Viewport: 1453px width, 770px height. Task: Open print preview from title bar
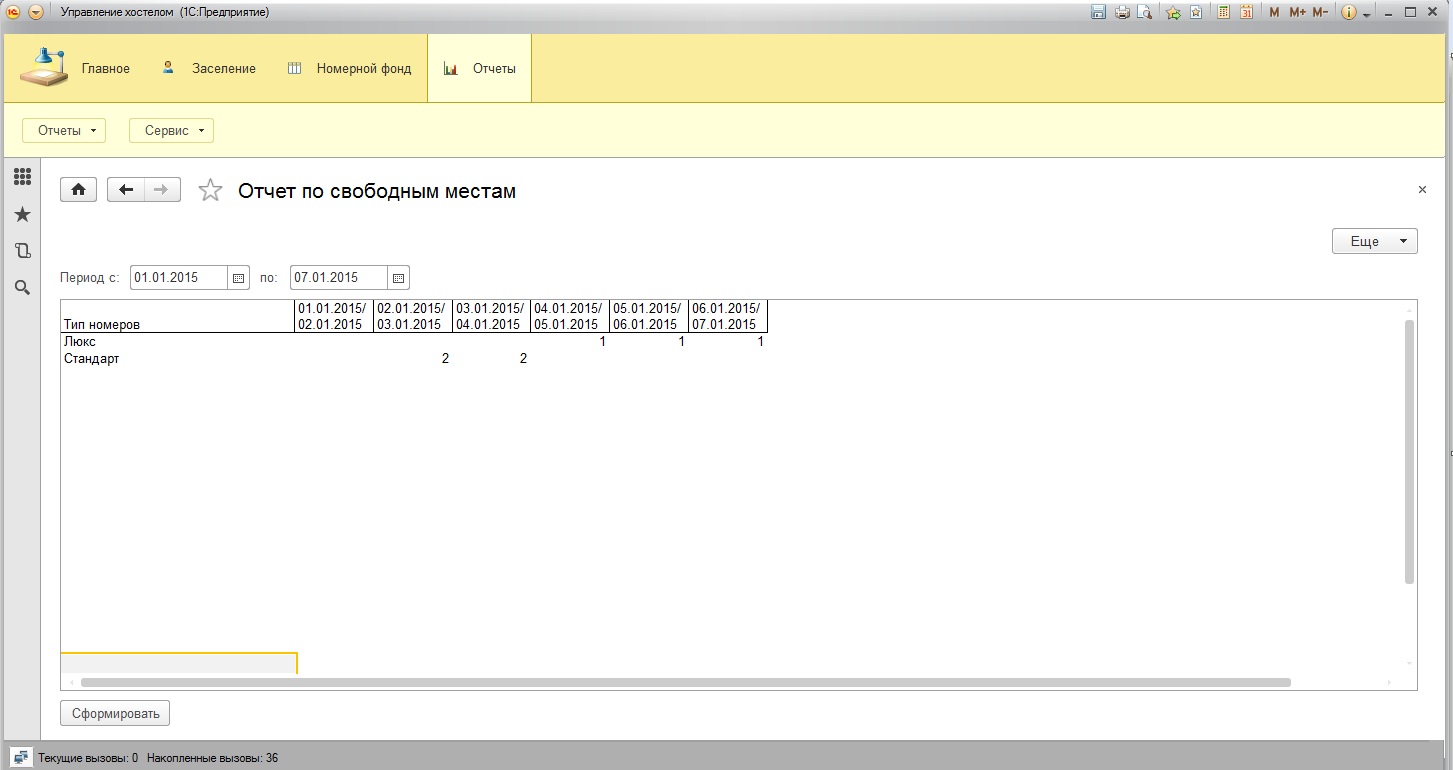1145,12
